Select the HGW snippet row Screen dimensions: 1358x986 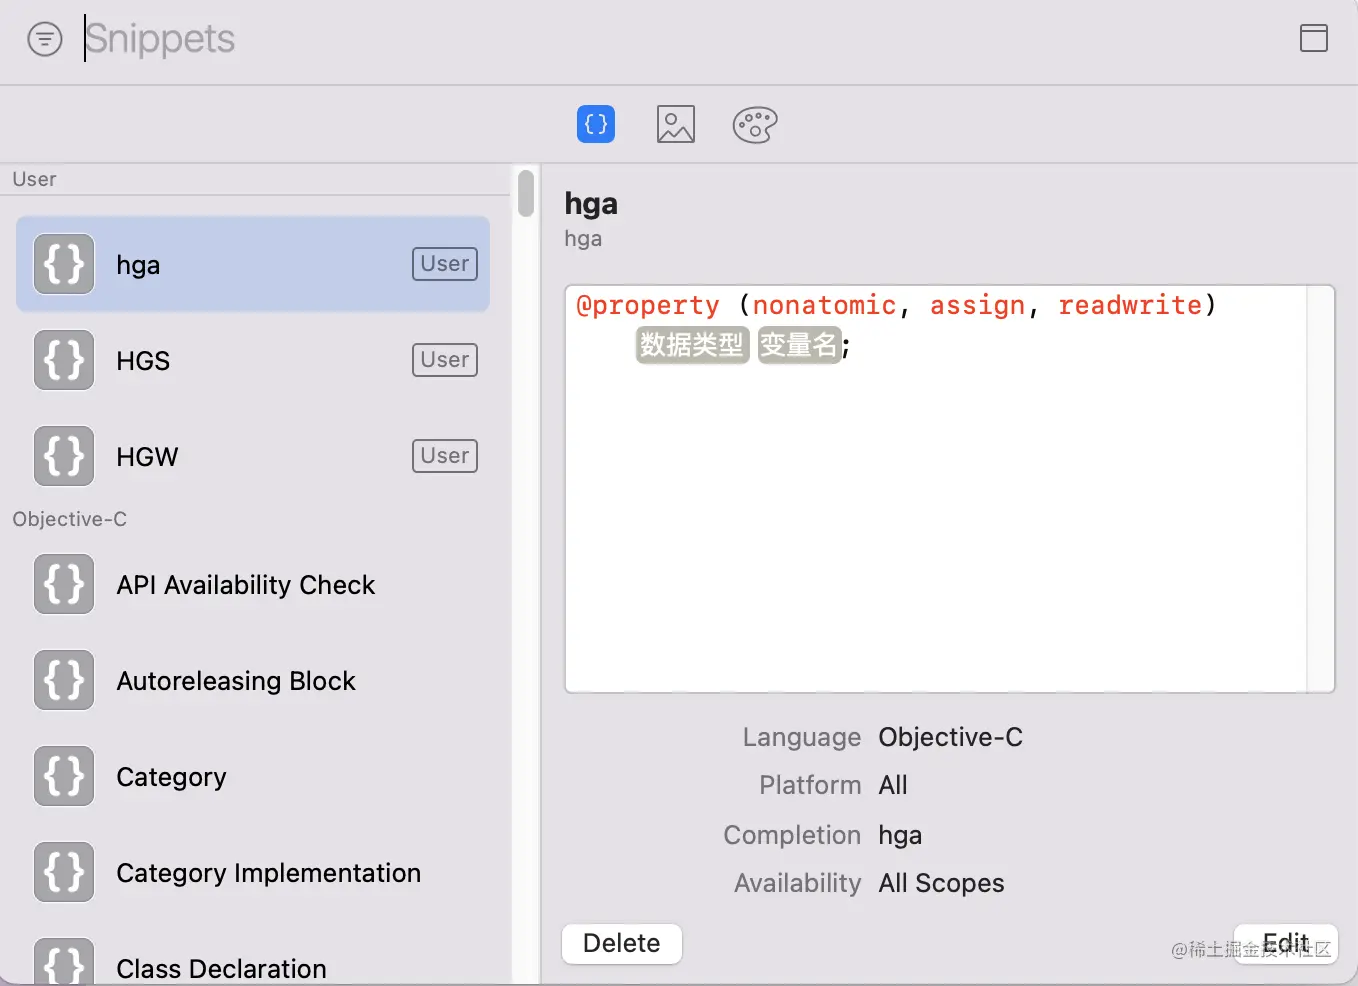[253, 456]
